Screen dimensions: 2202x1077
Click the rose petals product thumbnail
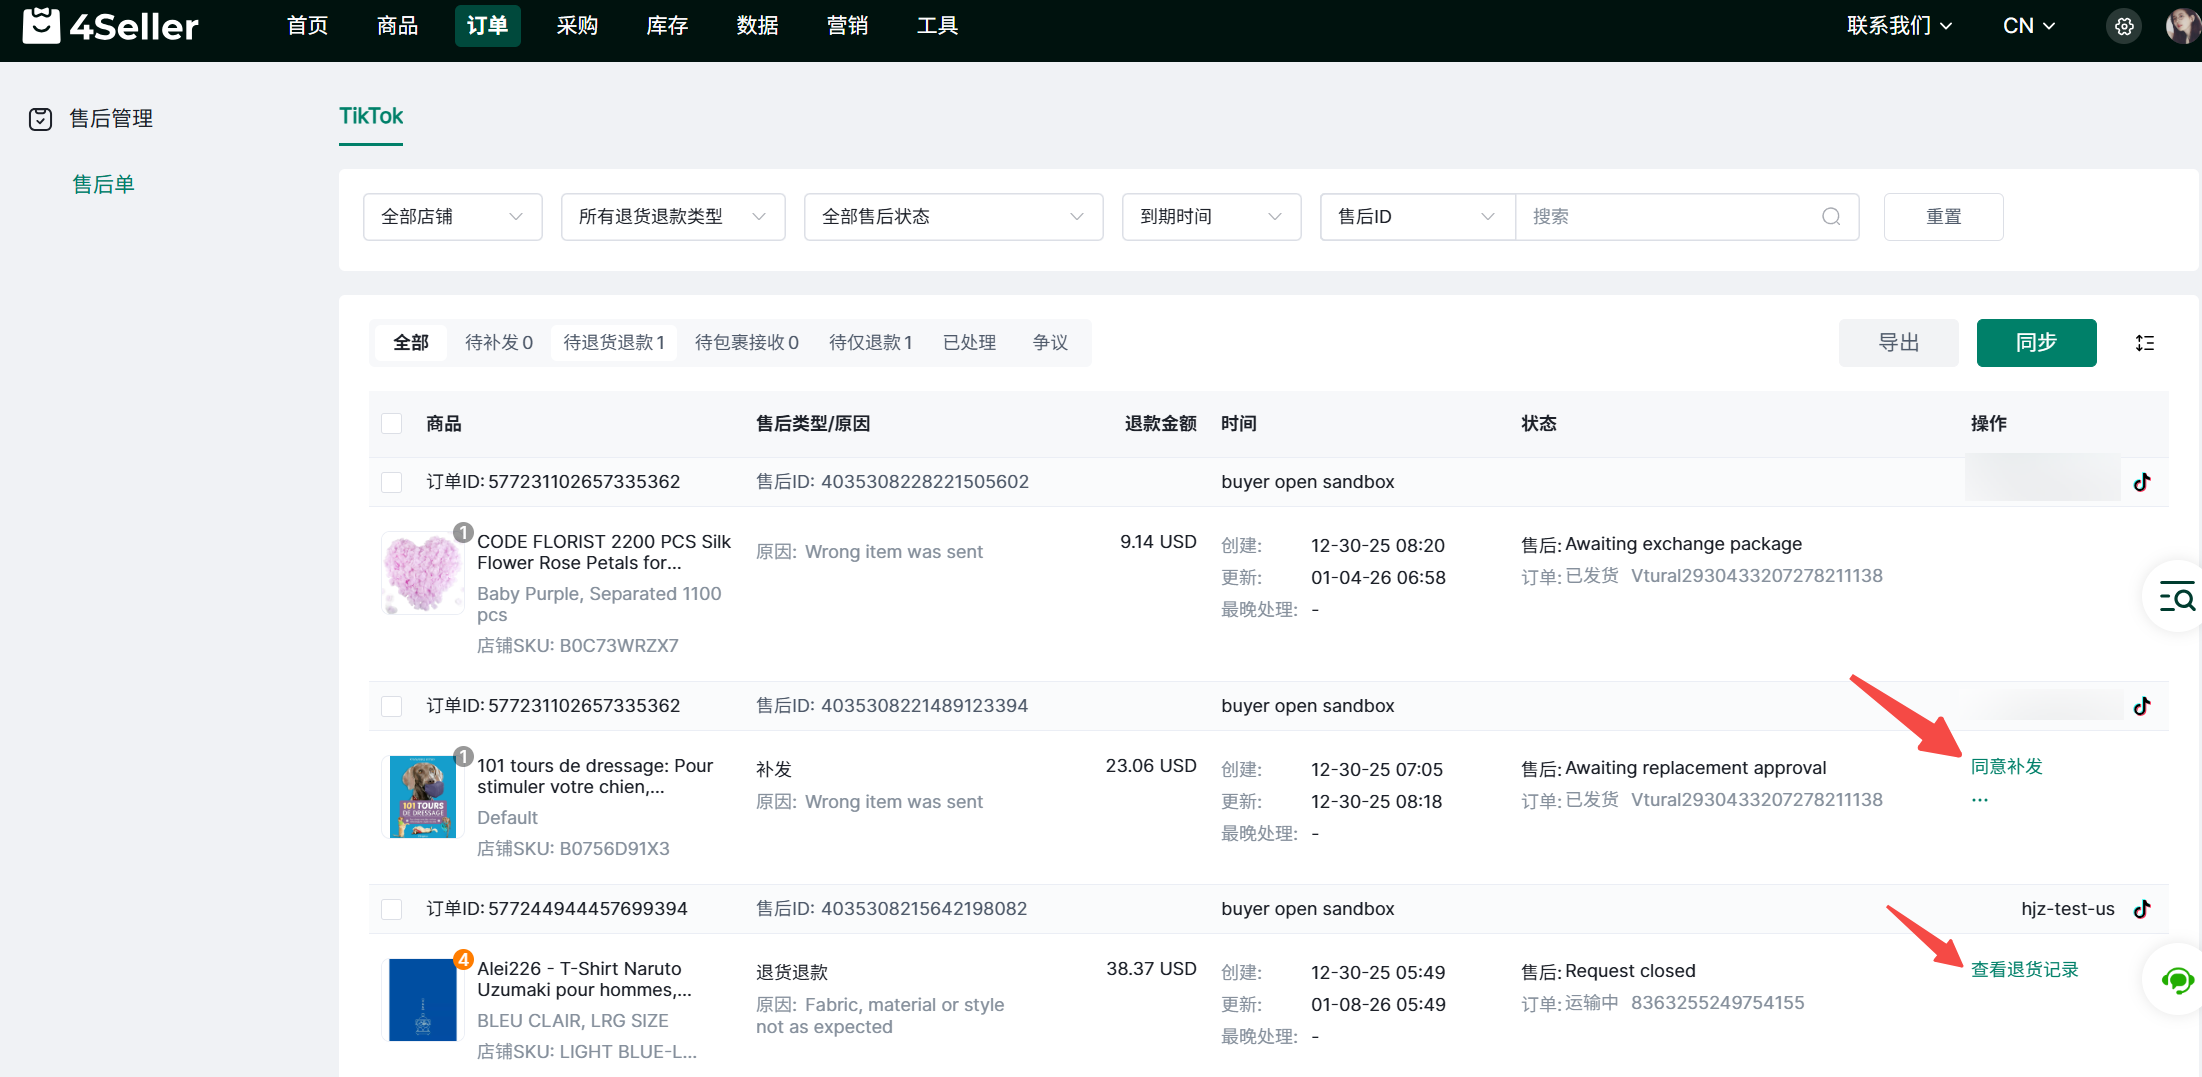pos(422,573)
